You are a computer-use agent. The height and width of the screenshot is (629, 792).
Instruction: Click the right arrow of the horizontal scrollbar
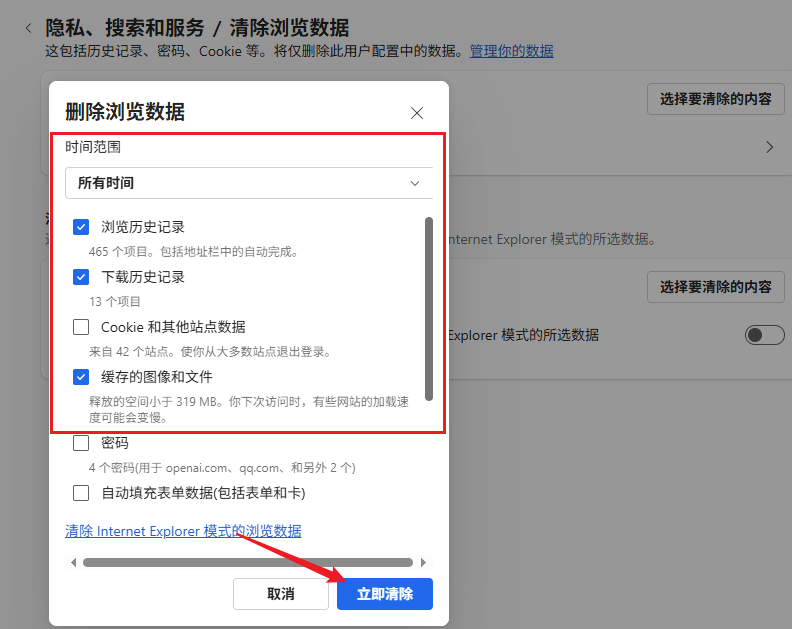423,563
